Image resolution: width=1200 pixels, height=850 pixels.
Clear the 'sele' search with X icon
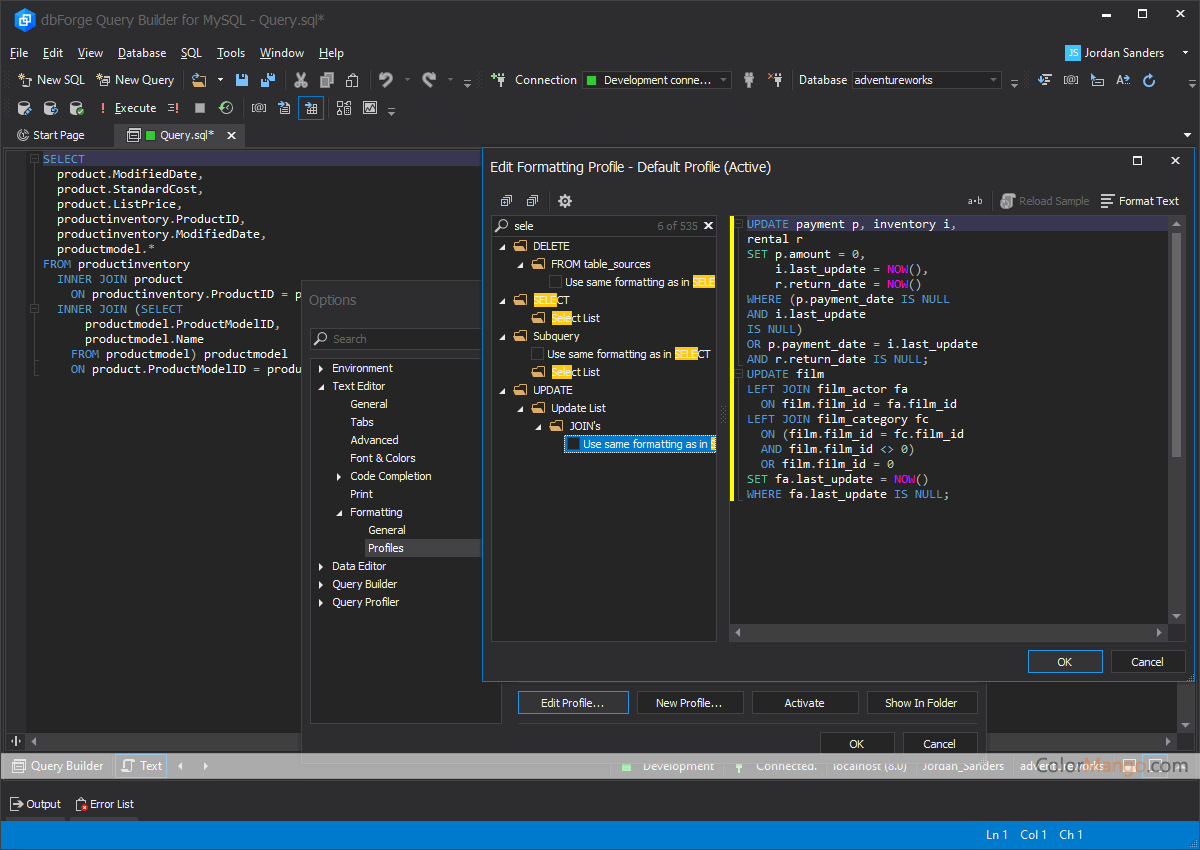[708, 226]
